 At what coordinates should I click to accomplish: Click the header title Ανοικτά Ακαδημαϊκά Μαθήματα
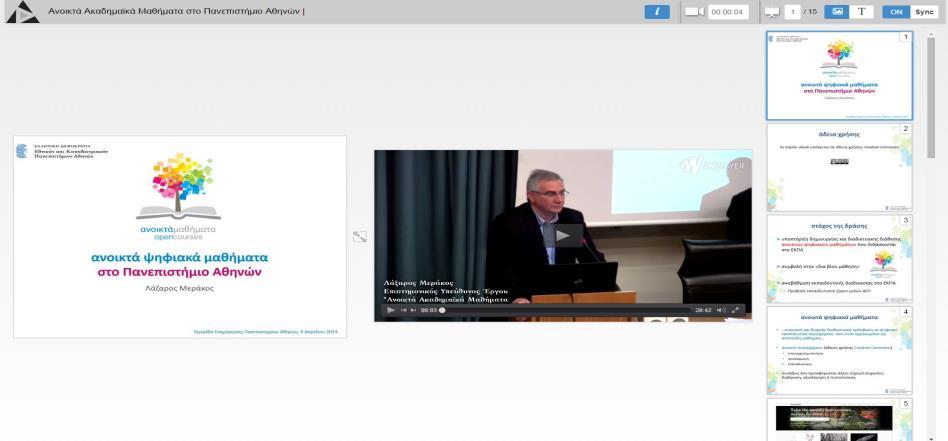(174, 11)
